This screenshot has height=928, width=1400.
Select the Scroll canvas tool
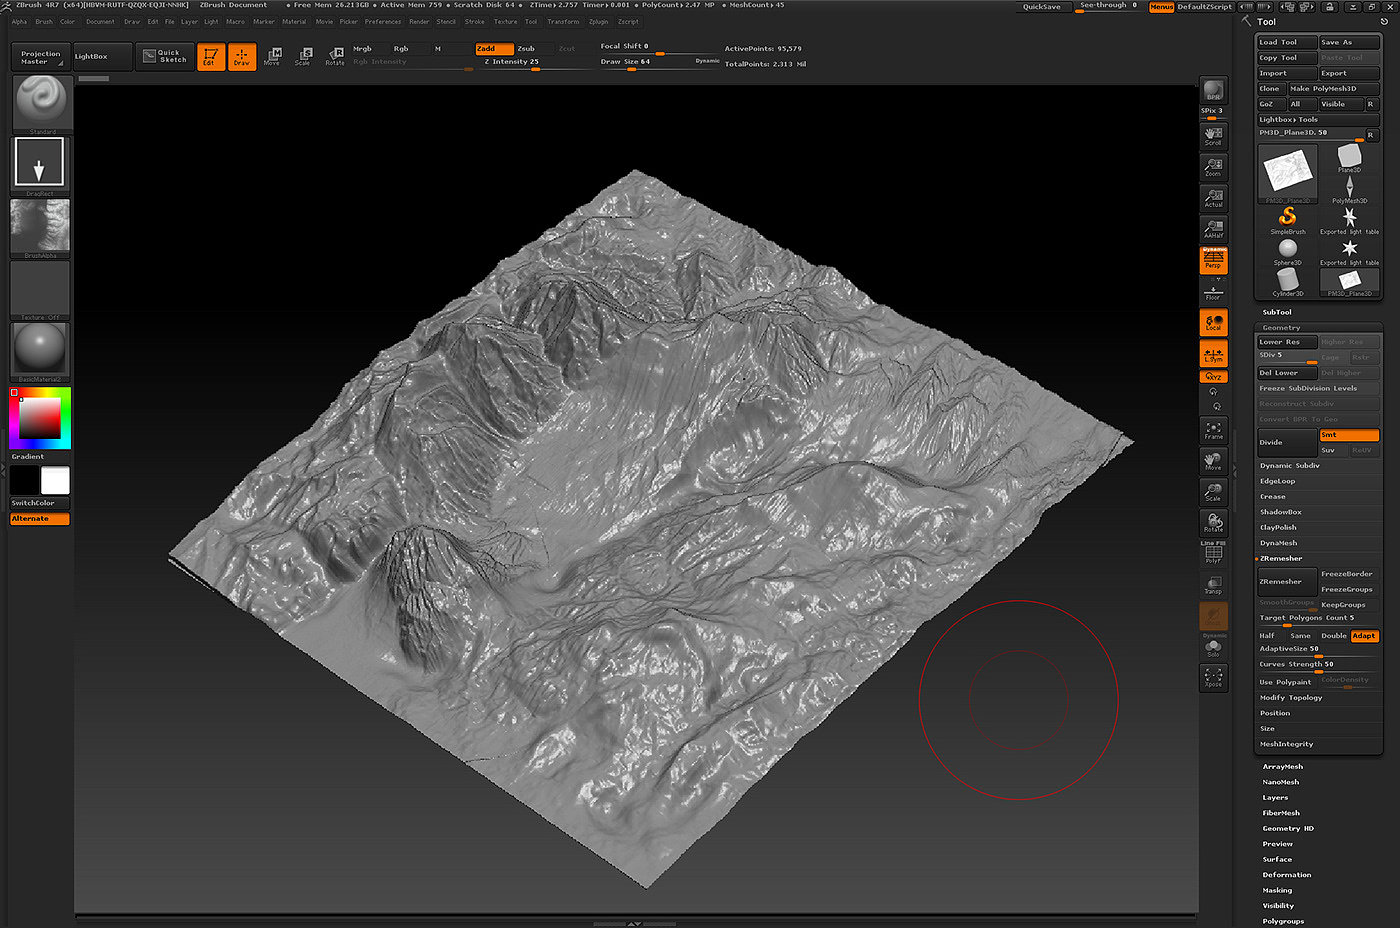coord(1213,136)
